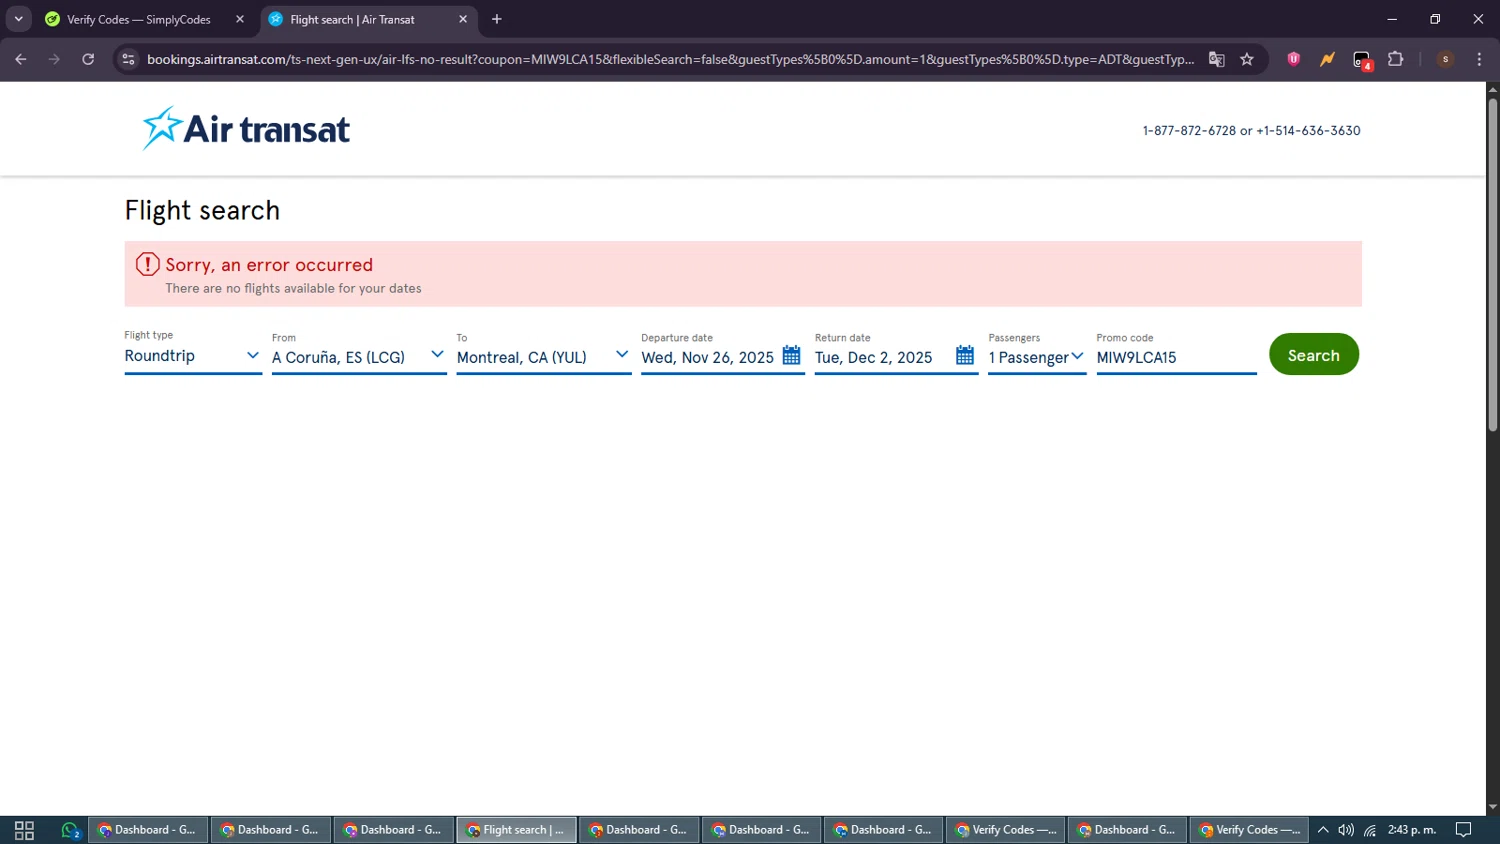Expand the From A Coruña dropdown
Viewport: 1500px width, 844px height.
(x=359, y=356)
